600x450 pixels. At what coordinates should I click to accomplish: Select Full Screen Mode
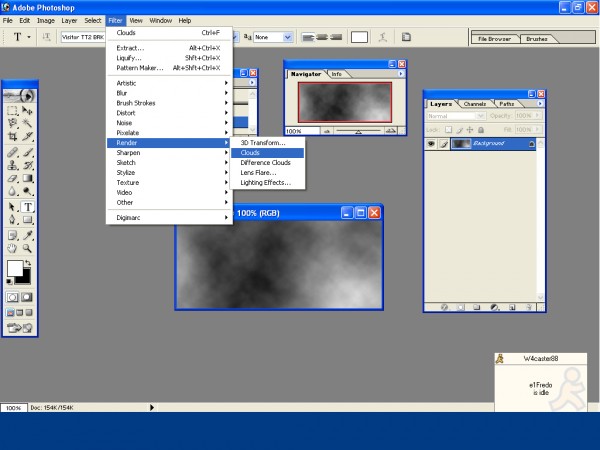29,313
